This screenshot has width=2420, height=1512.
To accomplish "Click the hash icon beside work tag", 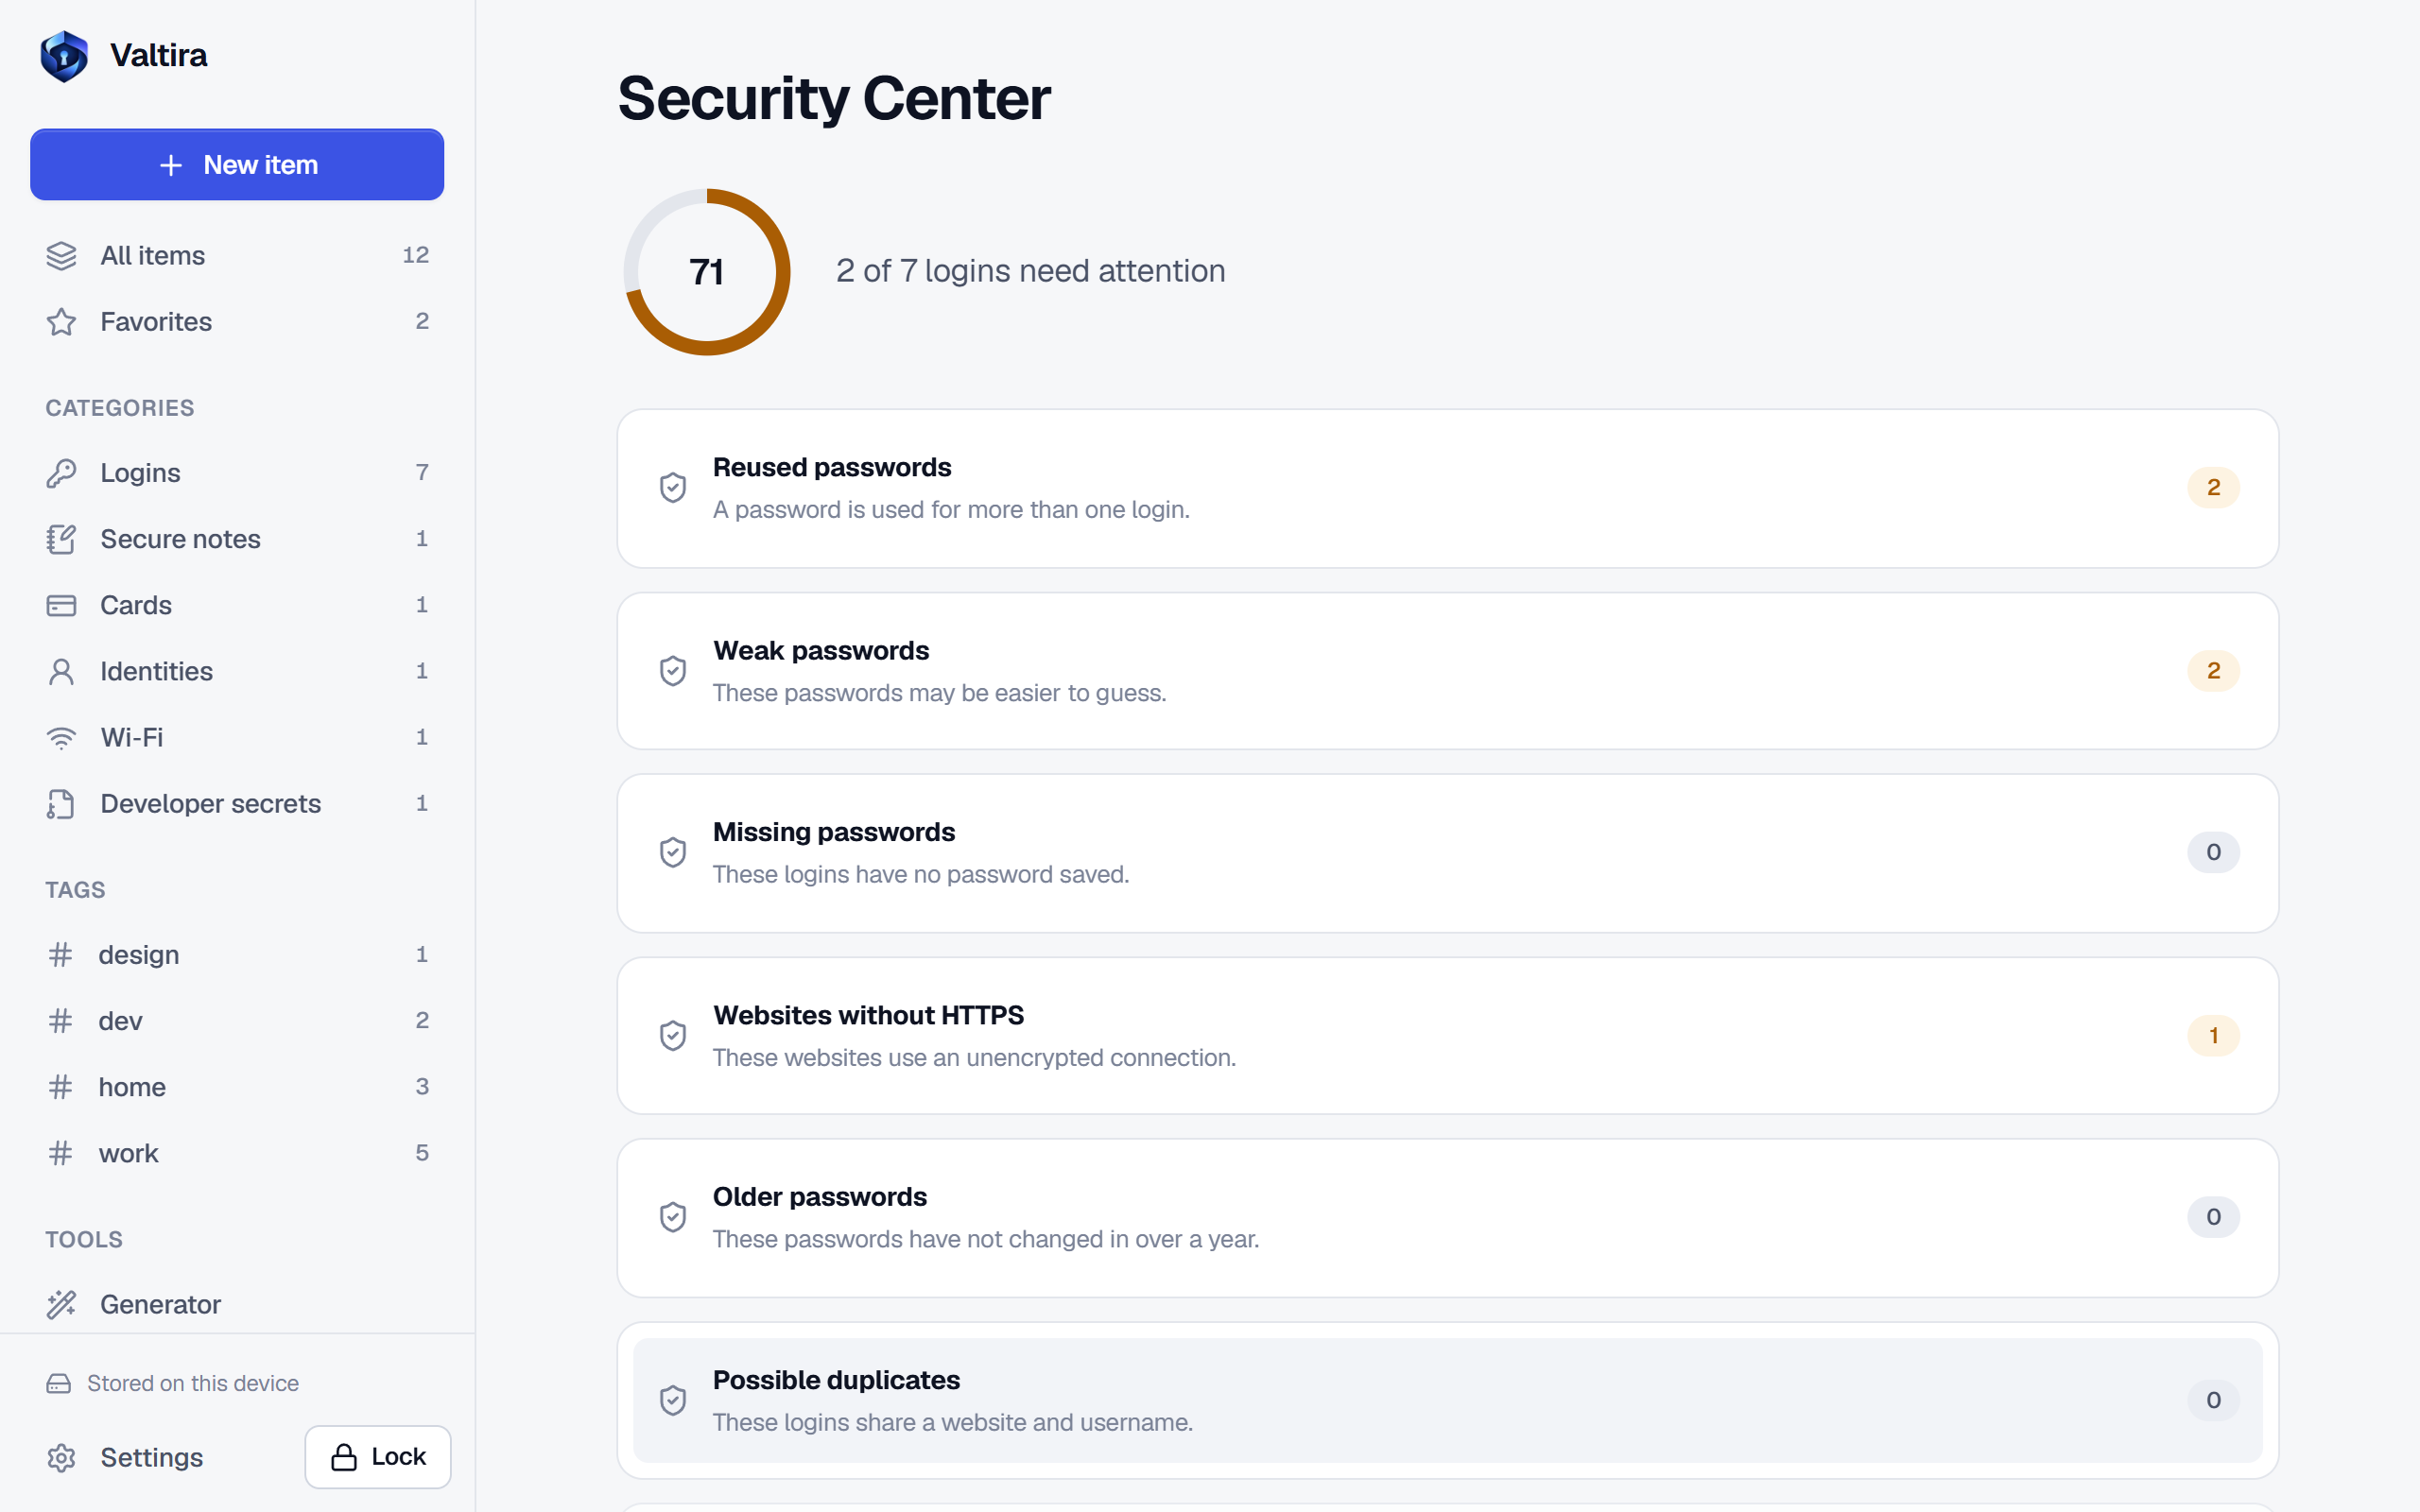I will point(60,1153).
